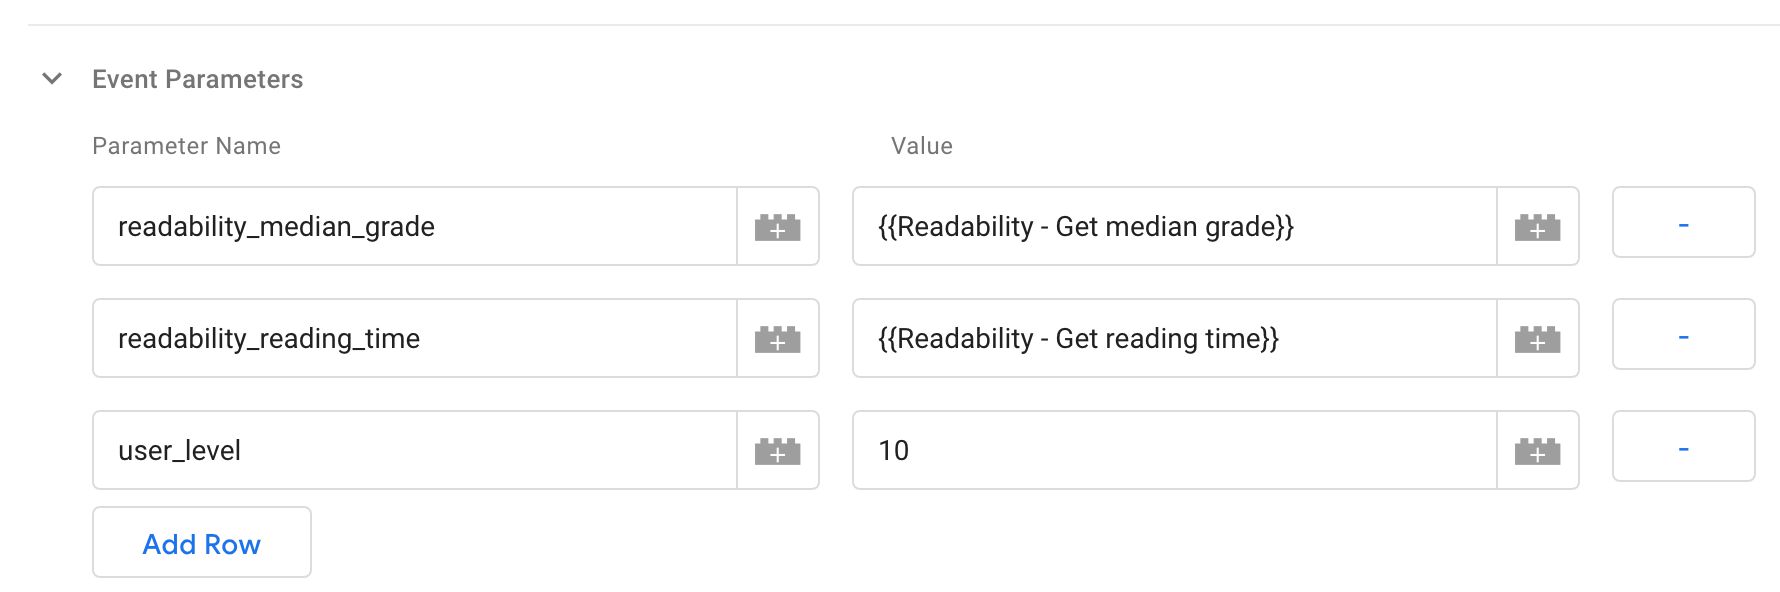Collapse the Event Parameters section chevron
Image resolution: width=1780 pixels, height=592 pixels.
coord(52,78)
